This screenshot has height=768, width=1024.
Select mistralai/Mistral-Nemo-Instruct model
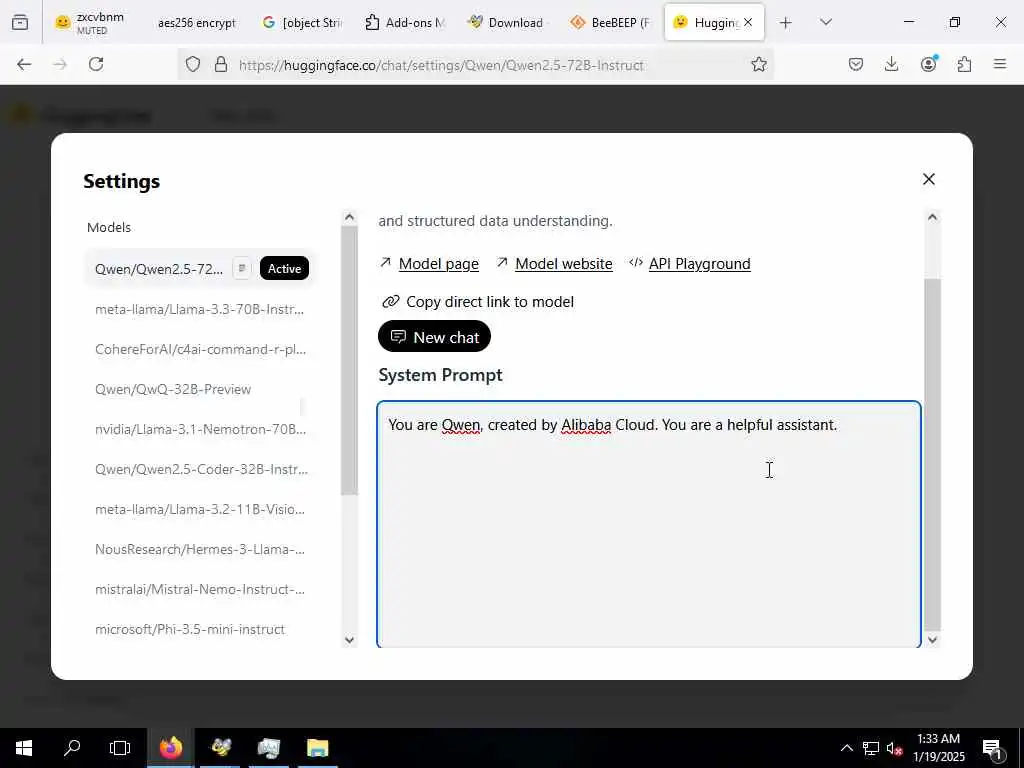coord(199,589)
